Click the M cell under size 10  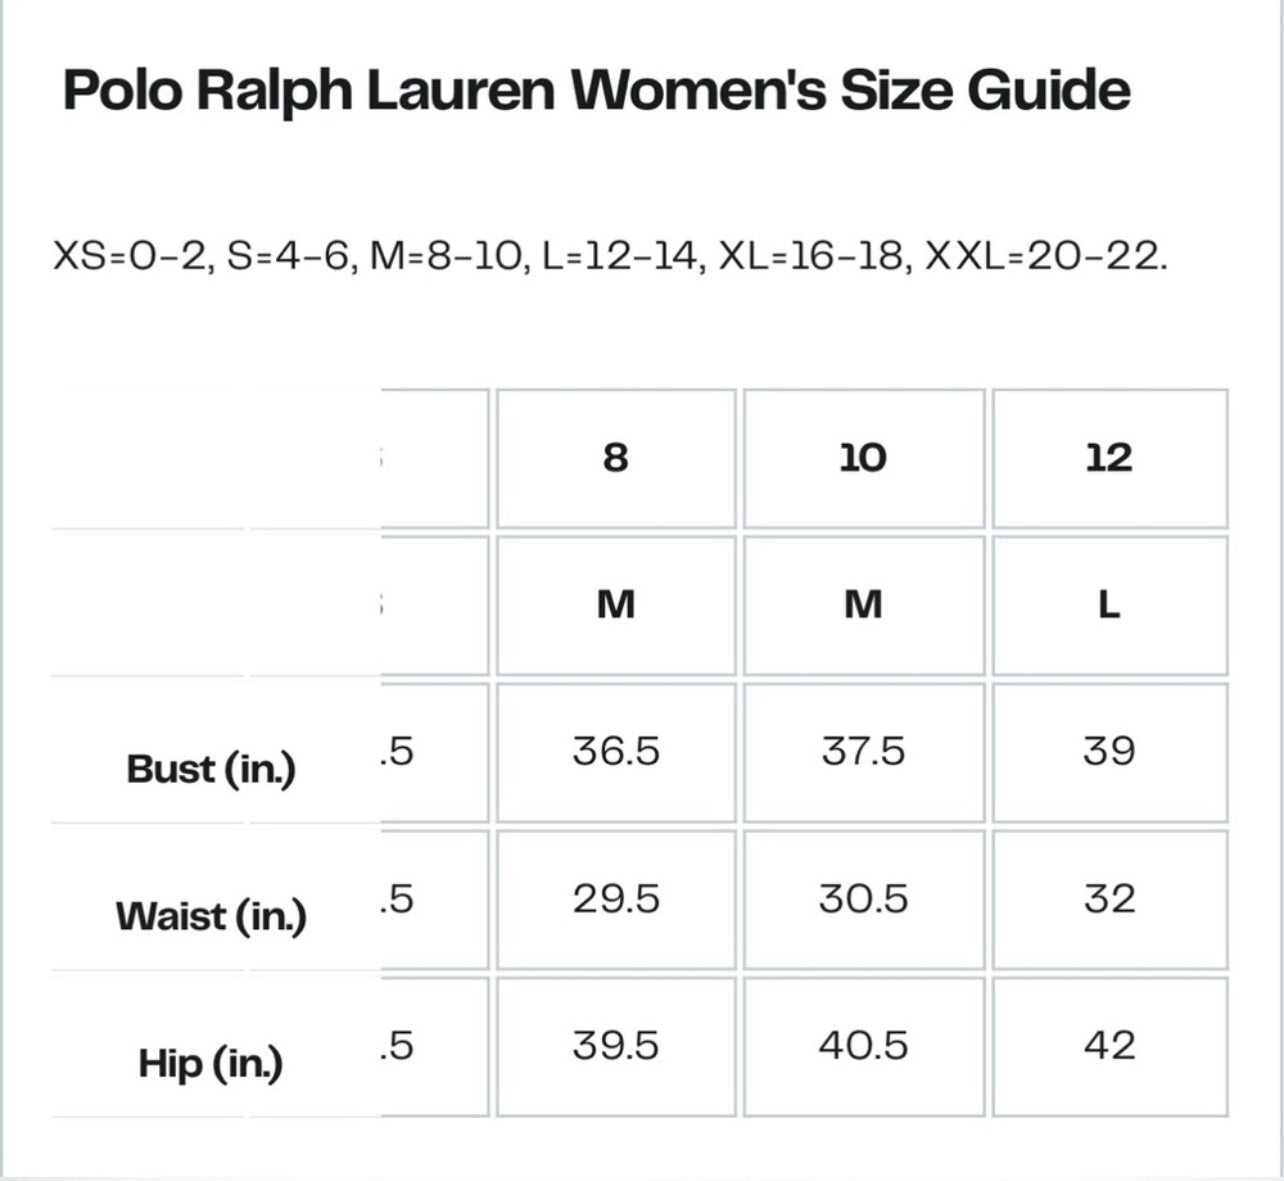[863, 605]
